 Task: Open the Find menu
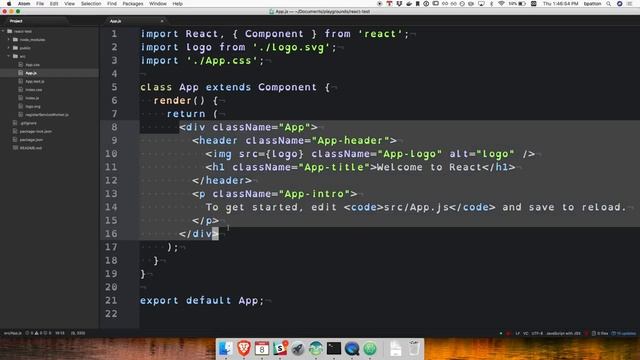point(112,4)
